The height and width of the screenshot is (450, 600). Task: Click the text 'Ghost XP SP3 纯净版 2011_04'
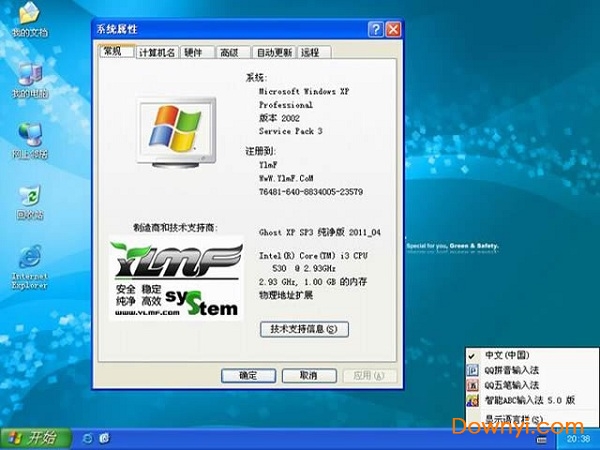[x=320, y=232]
